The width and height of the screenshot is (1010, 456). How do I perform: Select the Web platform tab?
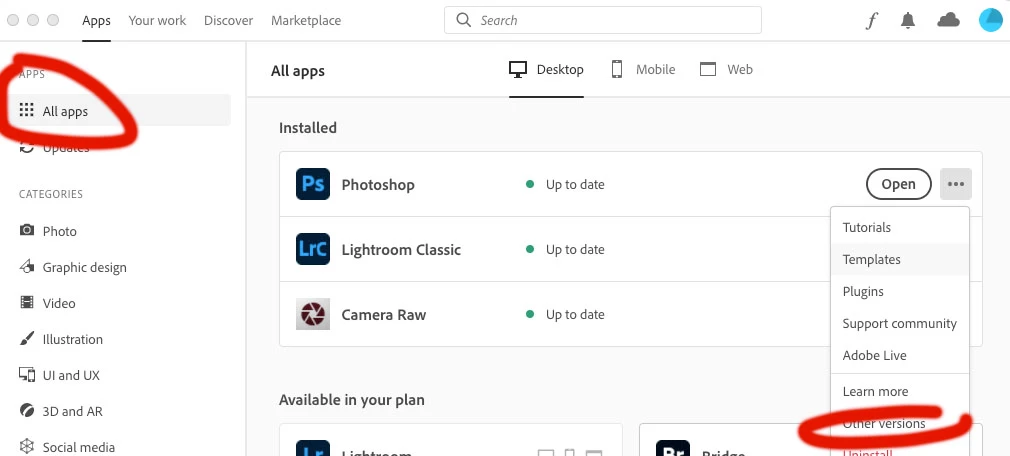tap(726, 70)
